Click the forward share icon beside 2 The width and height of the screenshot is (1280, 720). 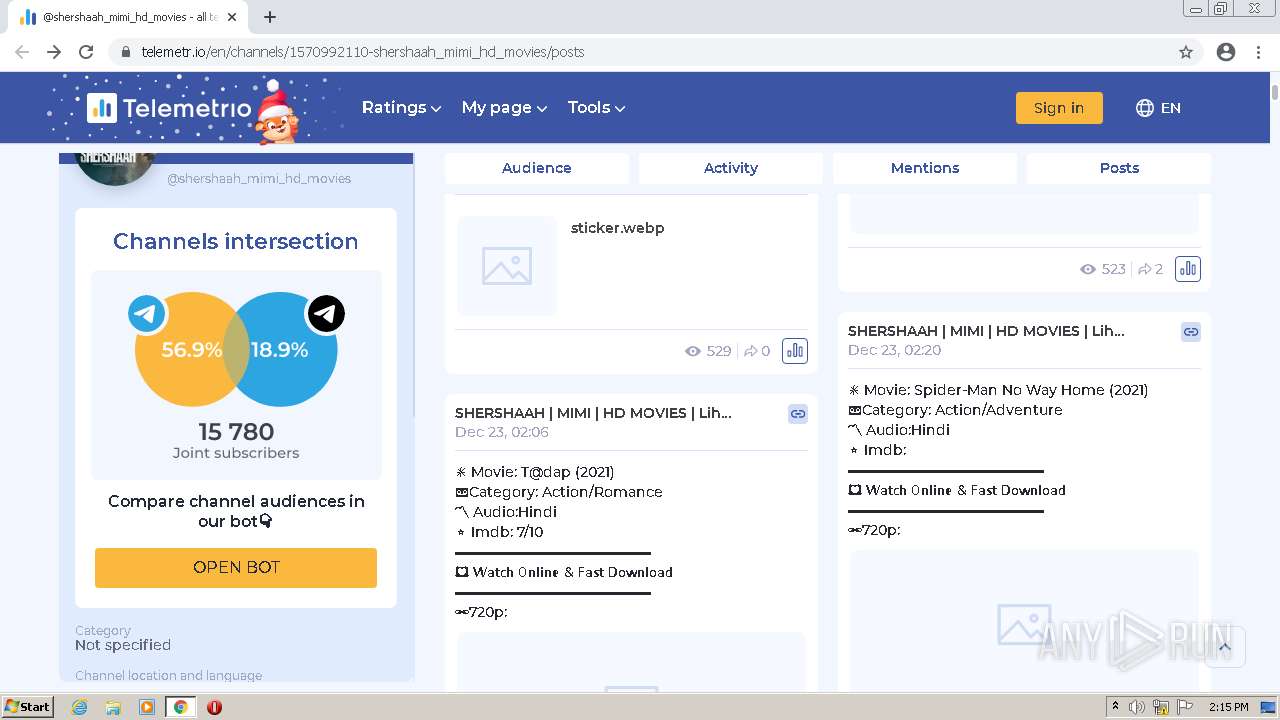pyautogui.click(x=1144, y=269)
